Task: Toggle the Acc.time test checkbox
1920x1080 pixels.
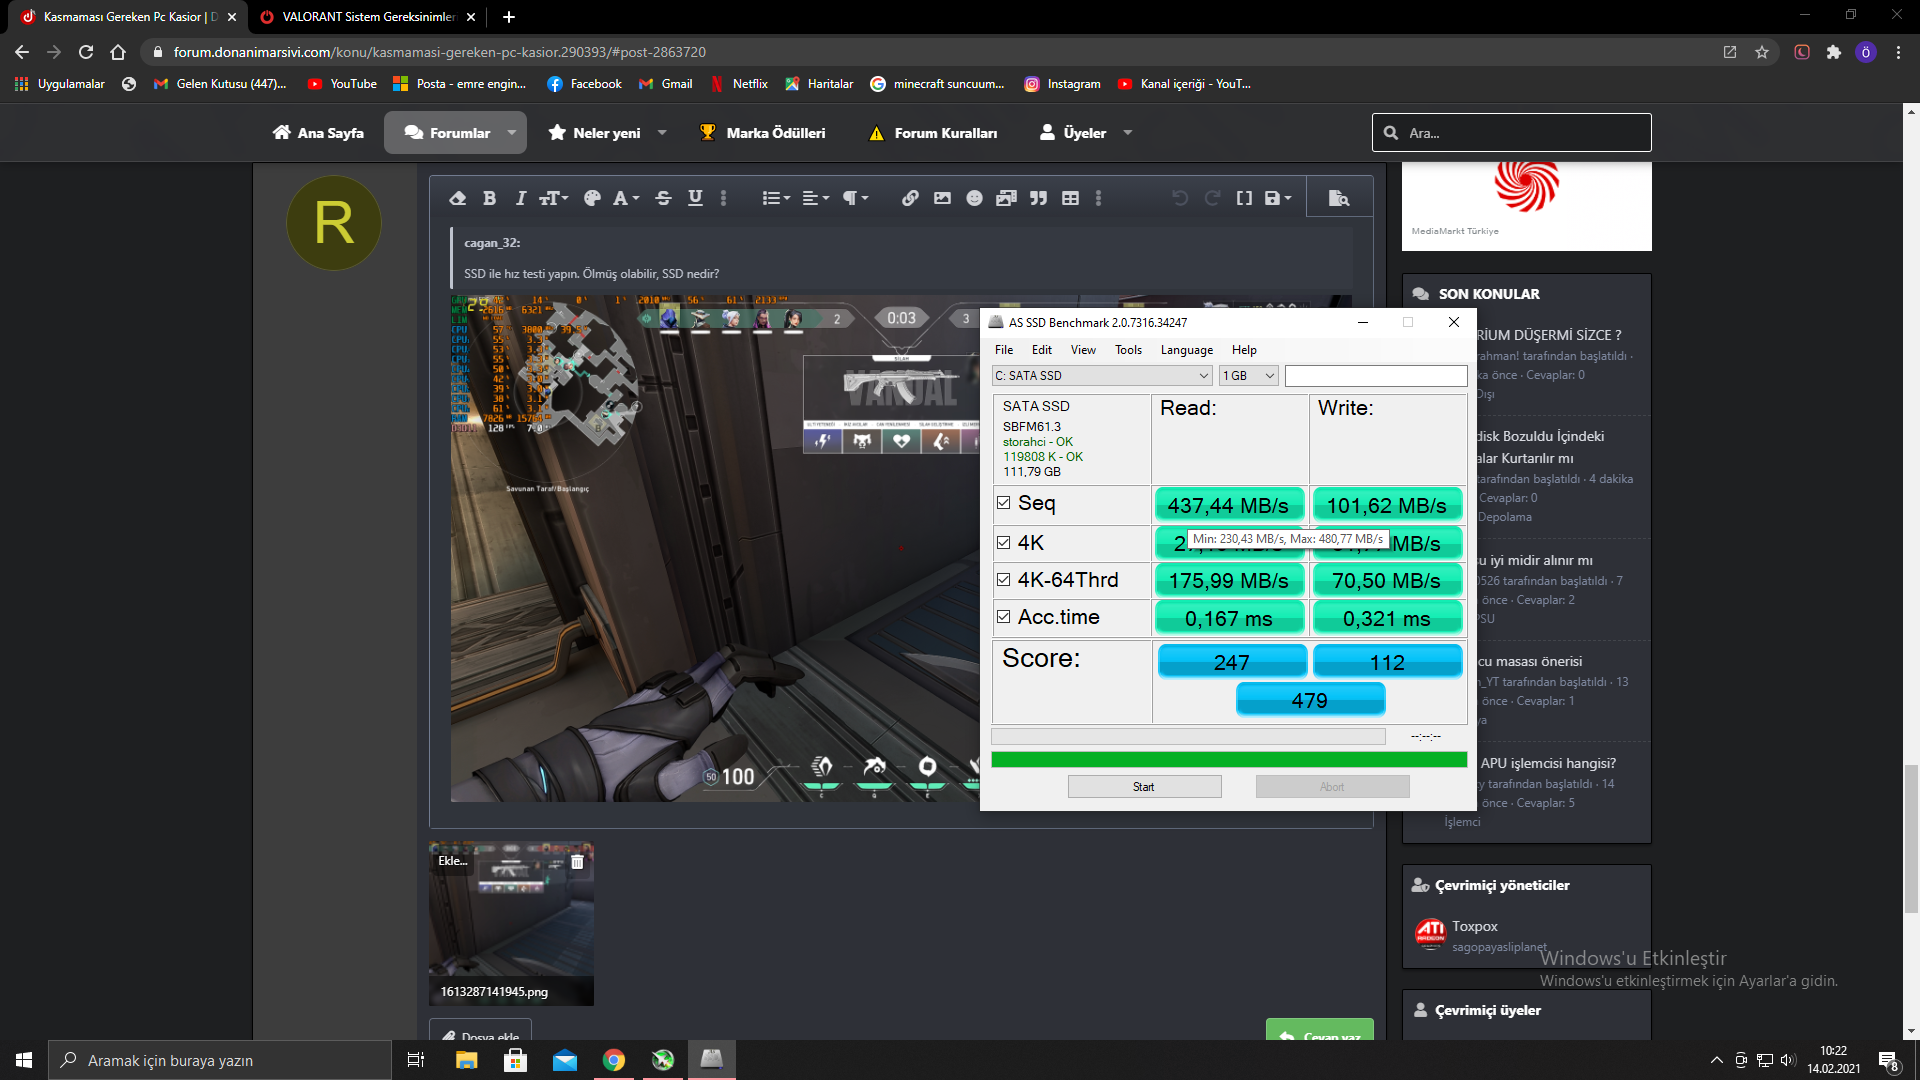Action: (x=1003, y=617)
